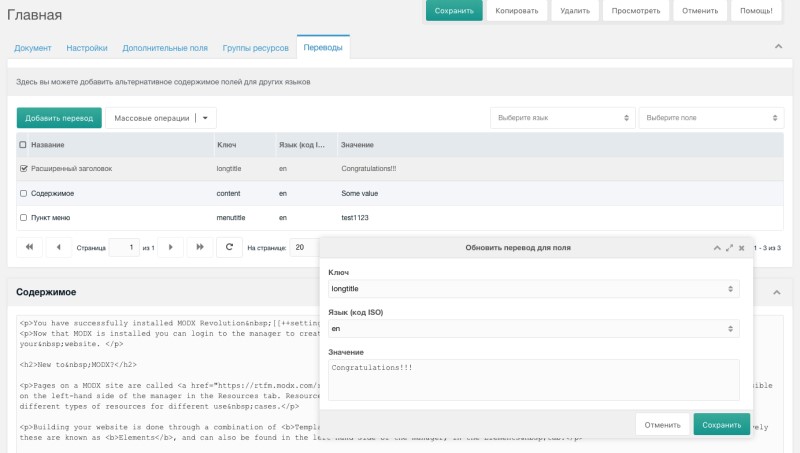Tick the Пункт меню row checkbox

(24, 217)
